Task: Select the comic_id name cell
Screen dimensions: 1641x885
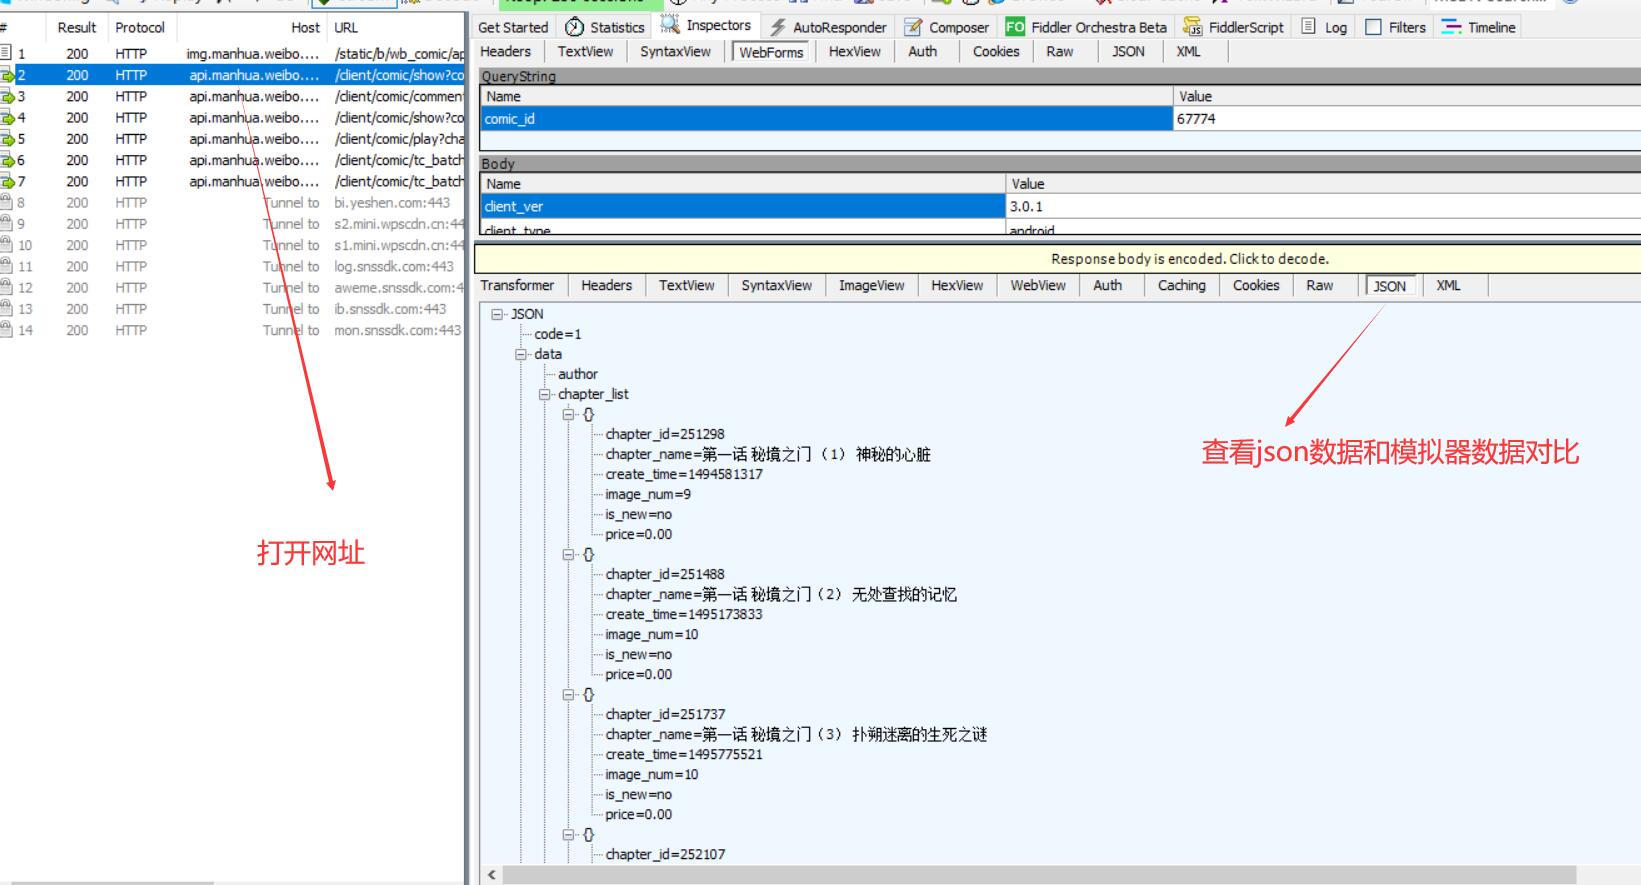Action: 826,119
